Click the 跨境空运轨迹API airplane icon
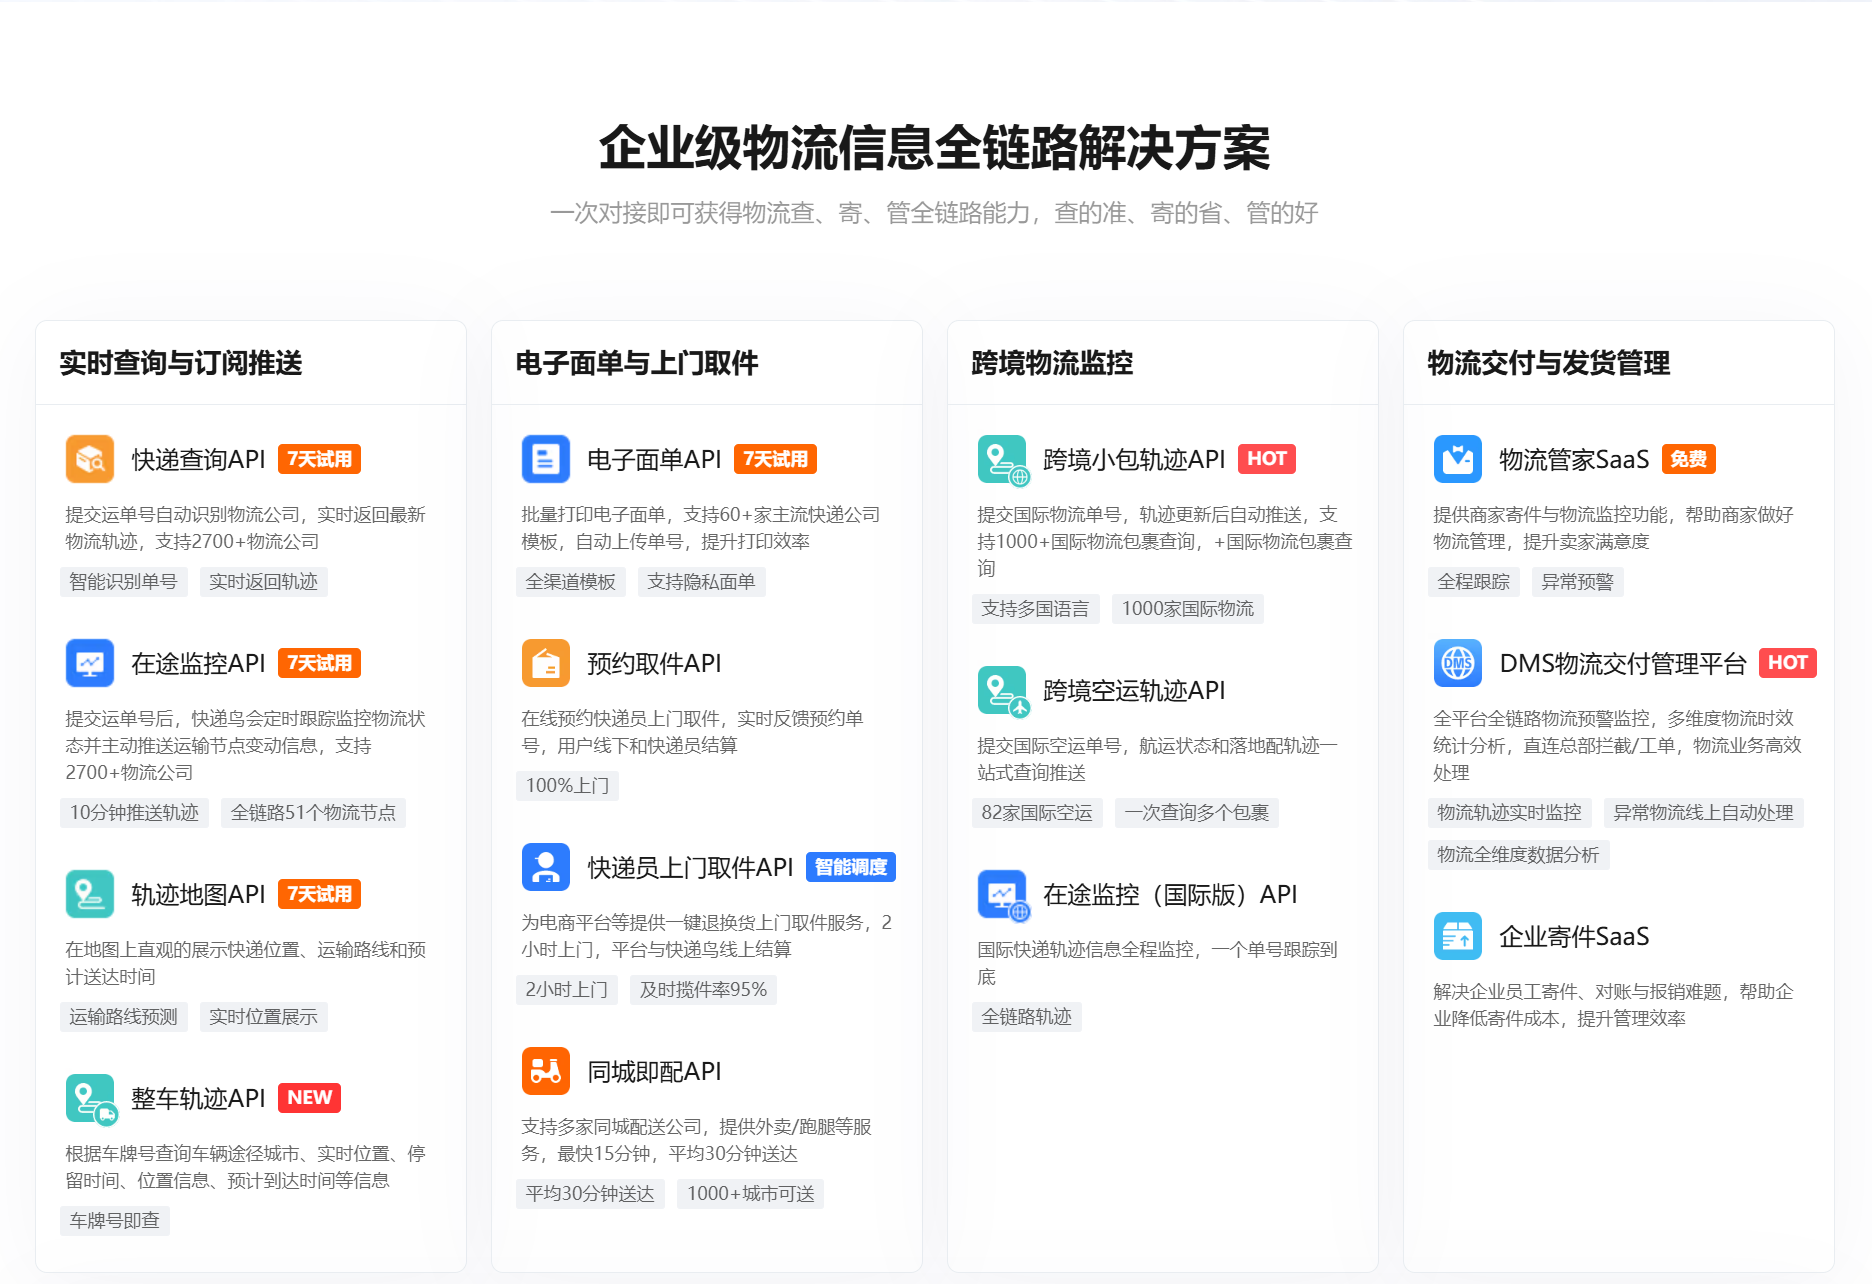This screenshot has width=1872, height=1284. click(x=1002, y=690)
